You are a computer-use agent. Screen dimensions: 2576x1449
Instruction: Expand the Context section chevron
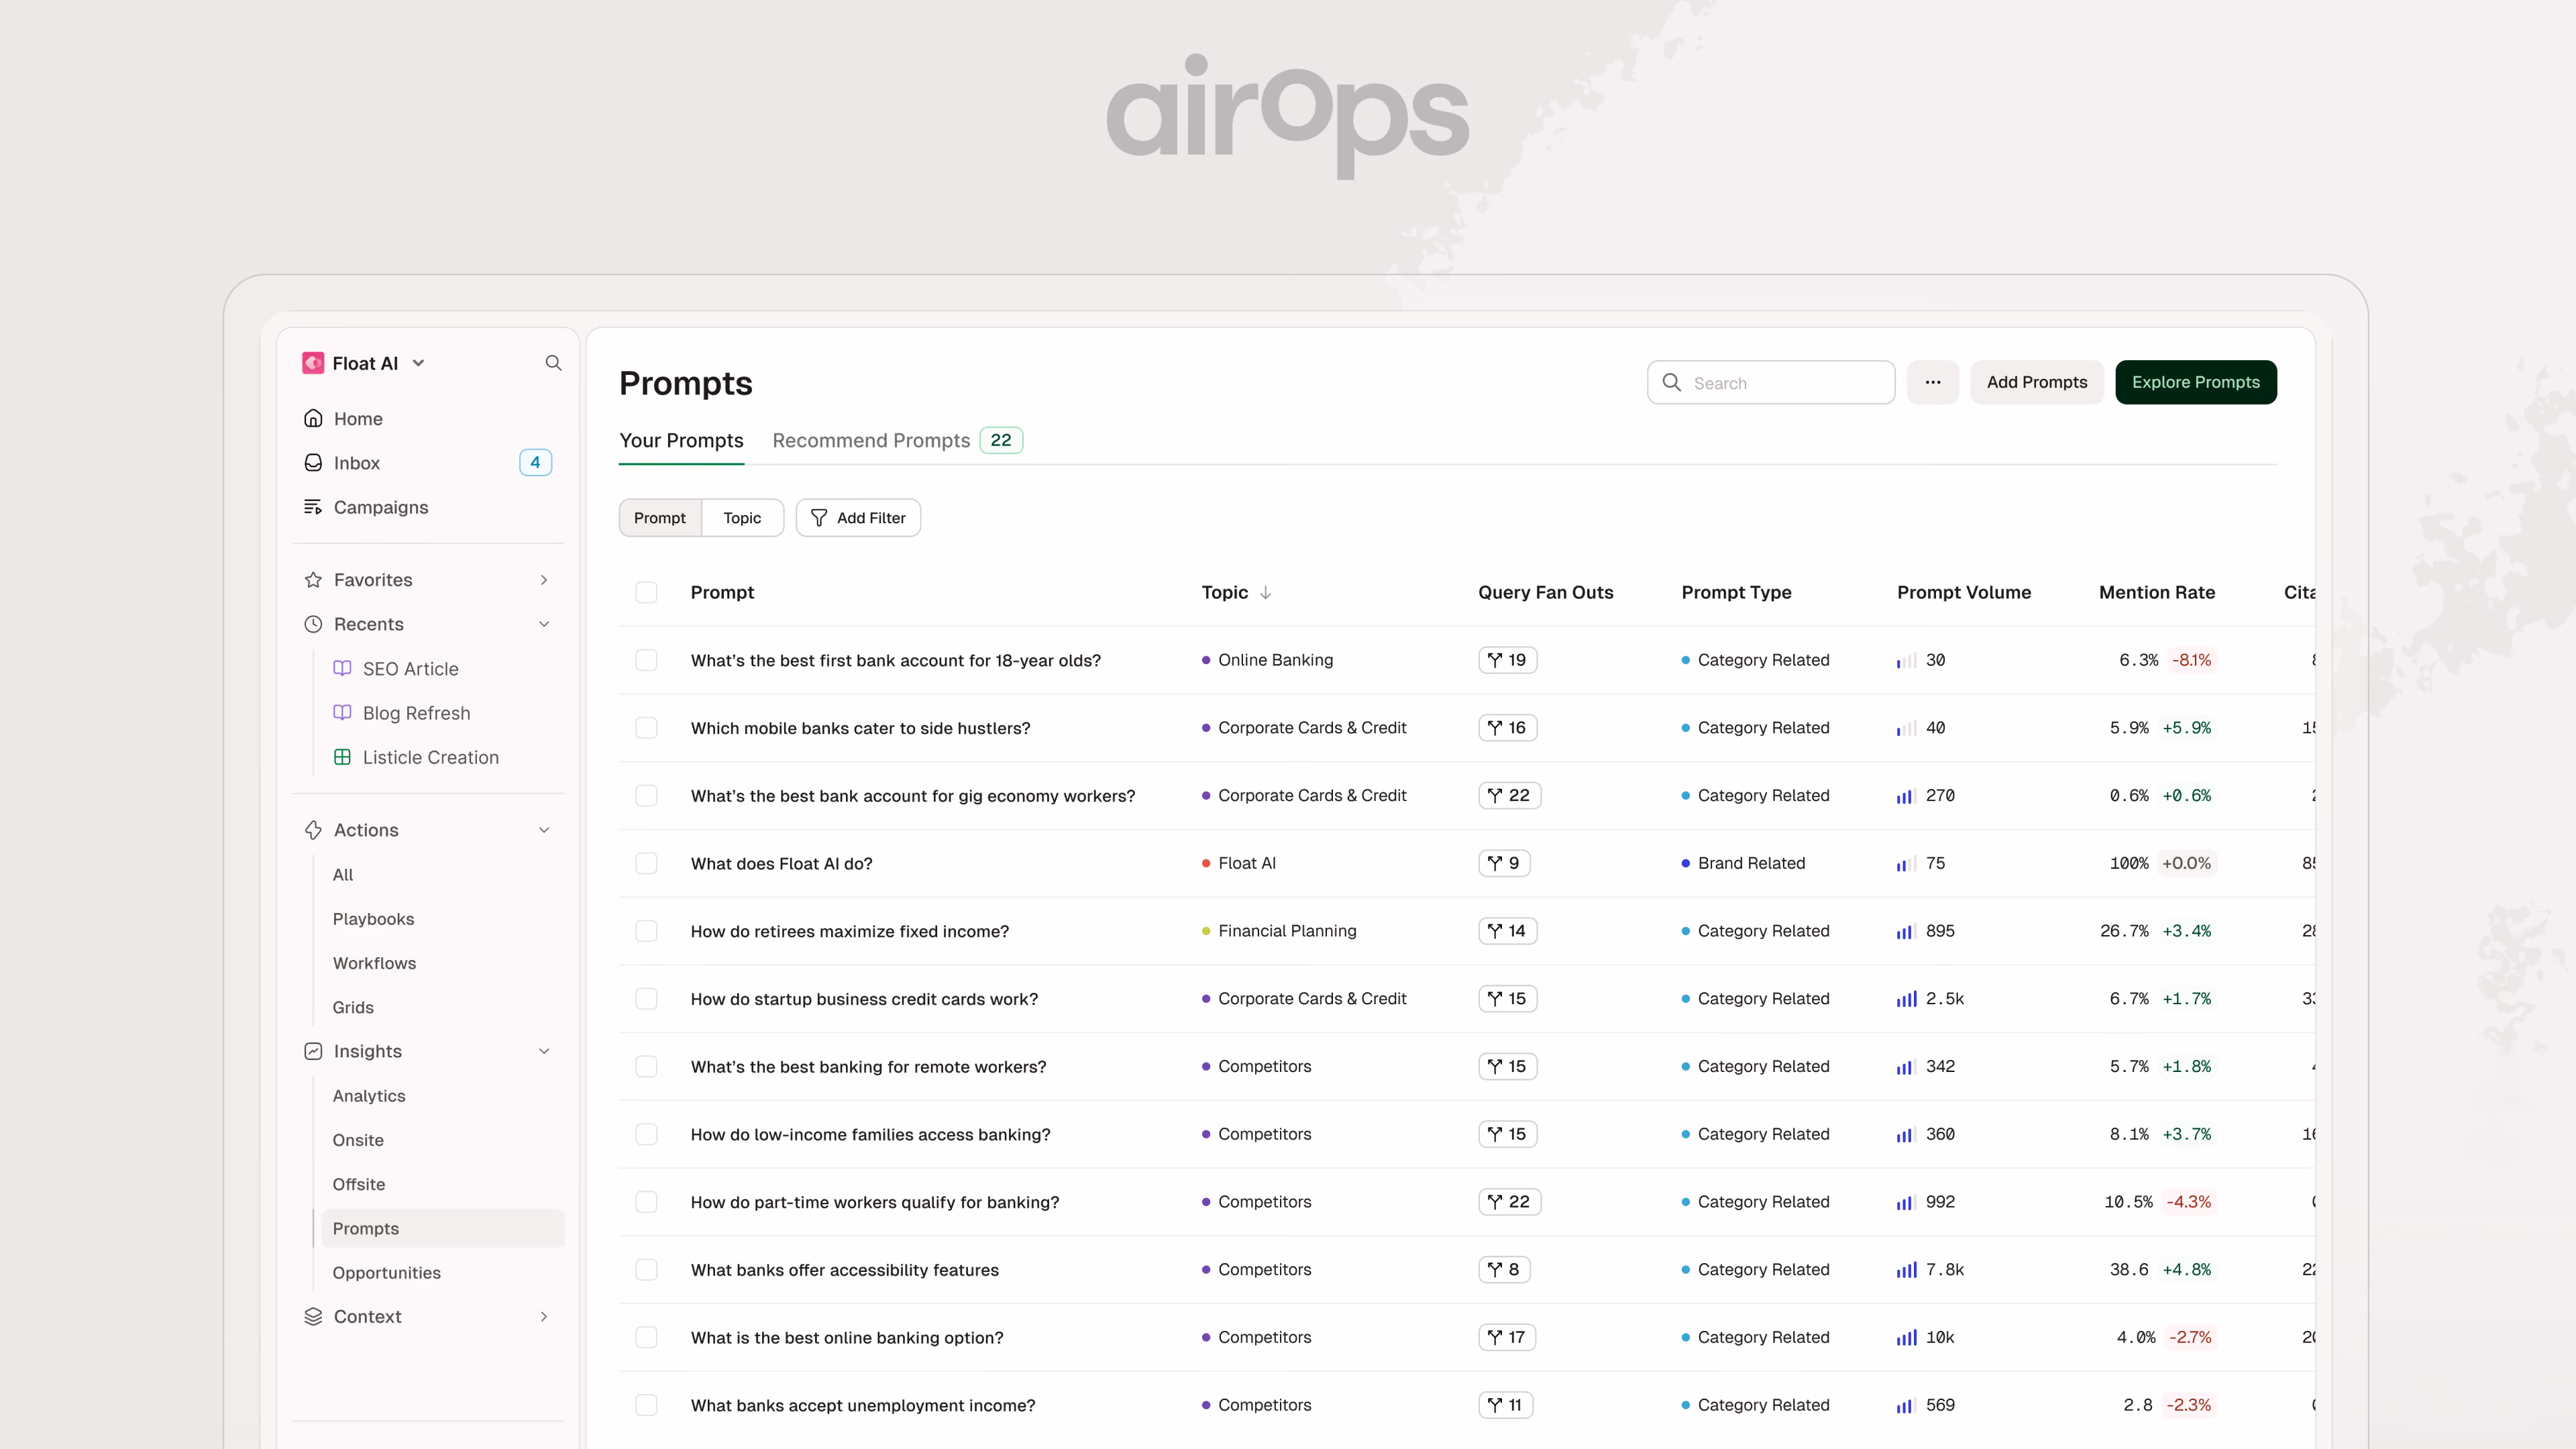pyautogui.click(x=544, y=1316)
